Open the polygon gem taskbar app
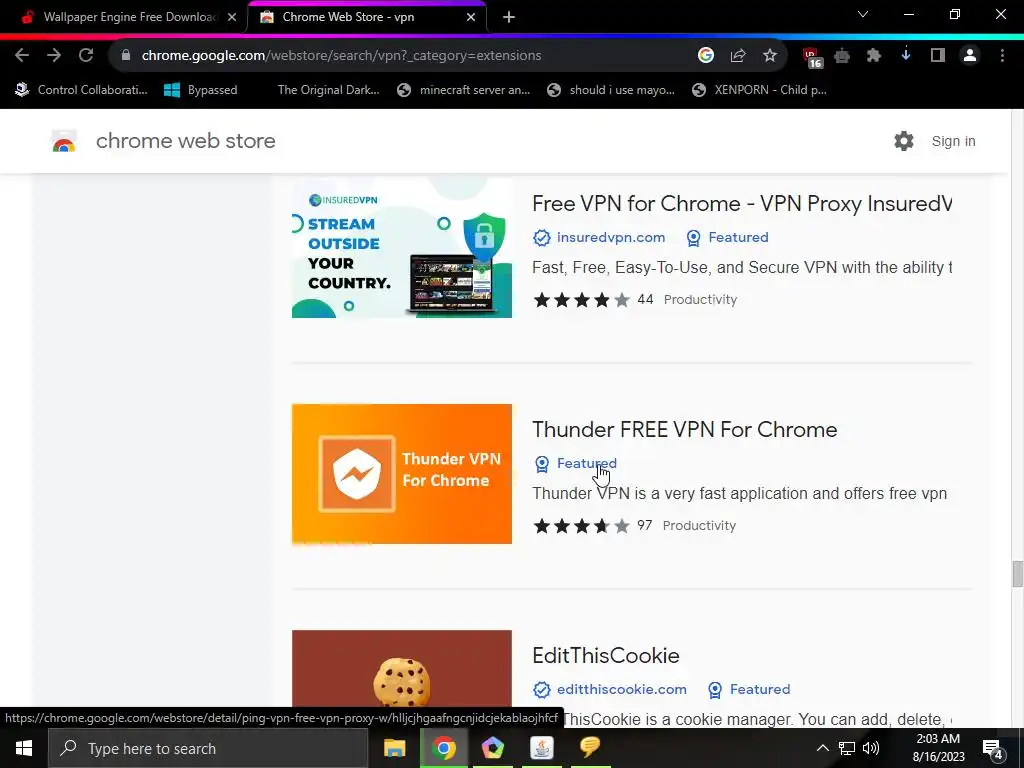Viewport: 1024px width, 768px height. [x=492, y=748]
